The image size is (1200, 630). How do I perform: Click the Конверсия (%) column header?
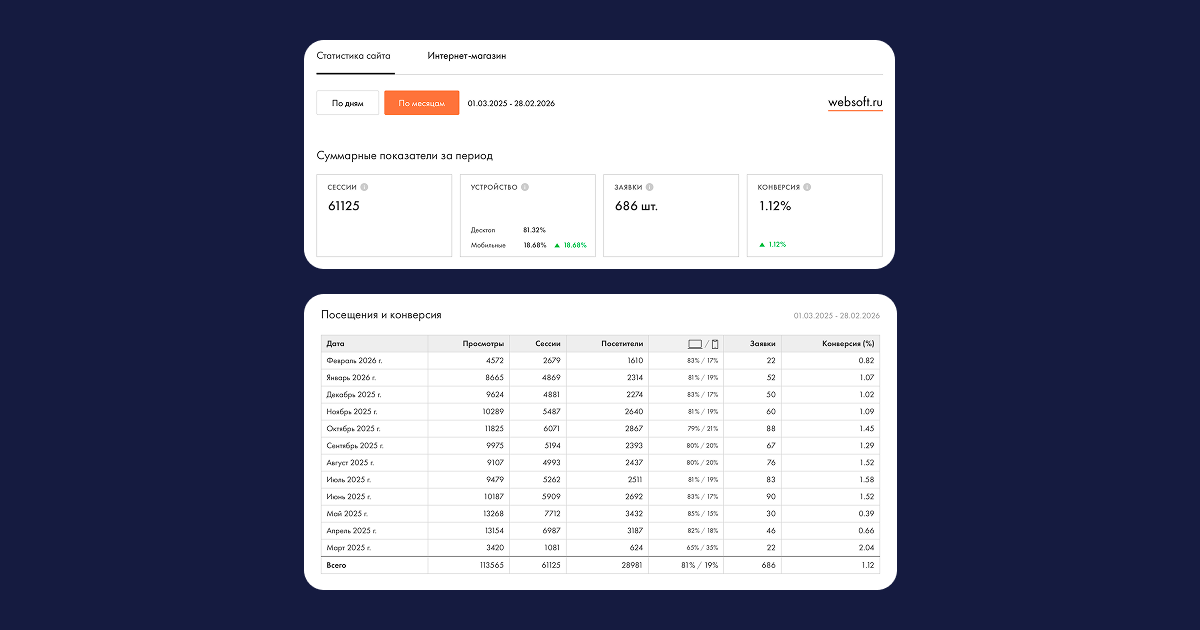click(848, 344)
